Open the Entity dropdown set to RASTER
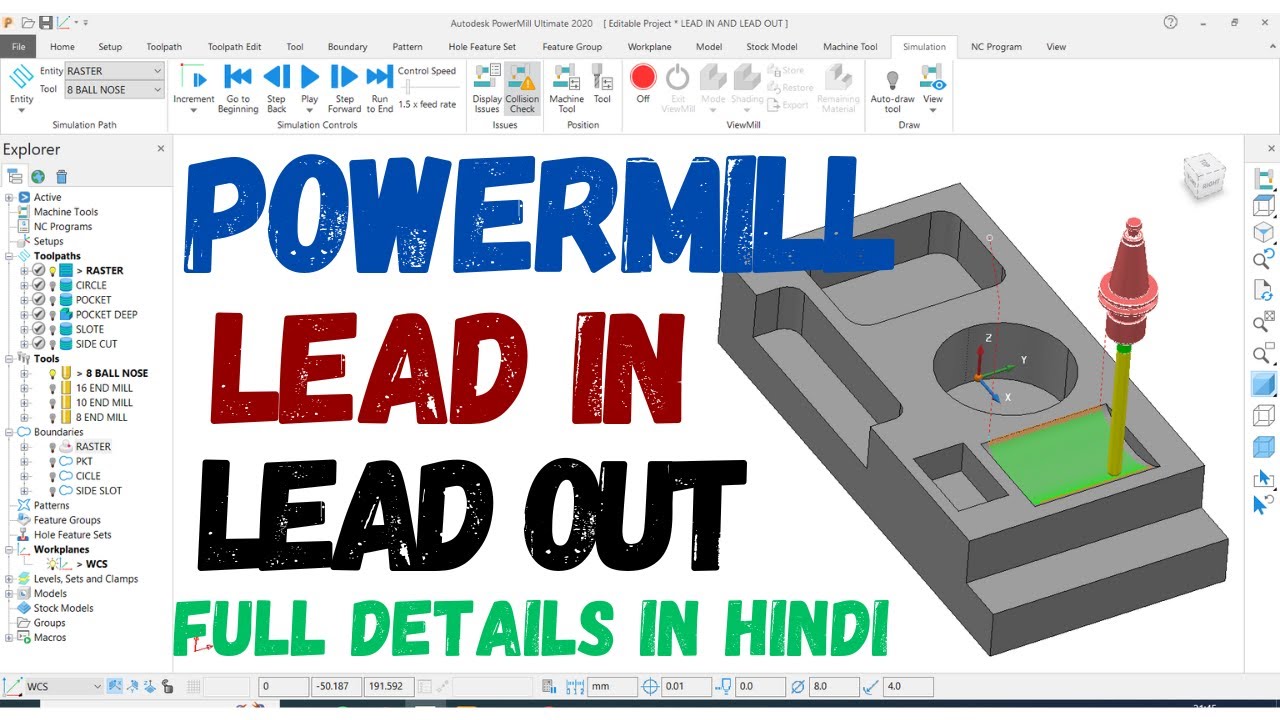This screenshot has width=1280, height=720. click(x=114, y=71)
